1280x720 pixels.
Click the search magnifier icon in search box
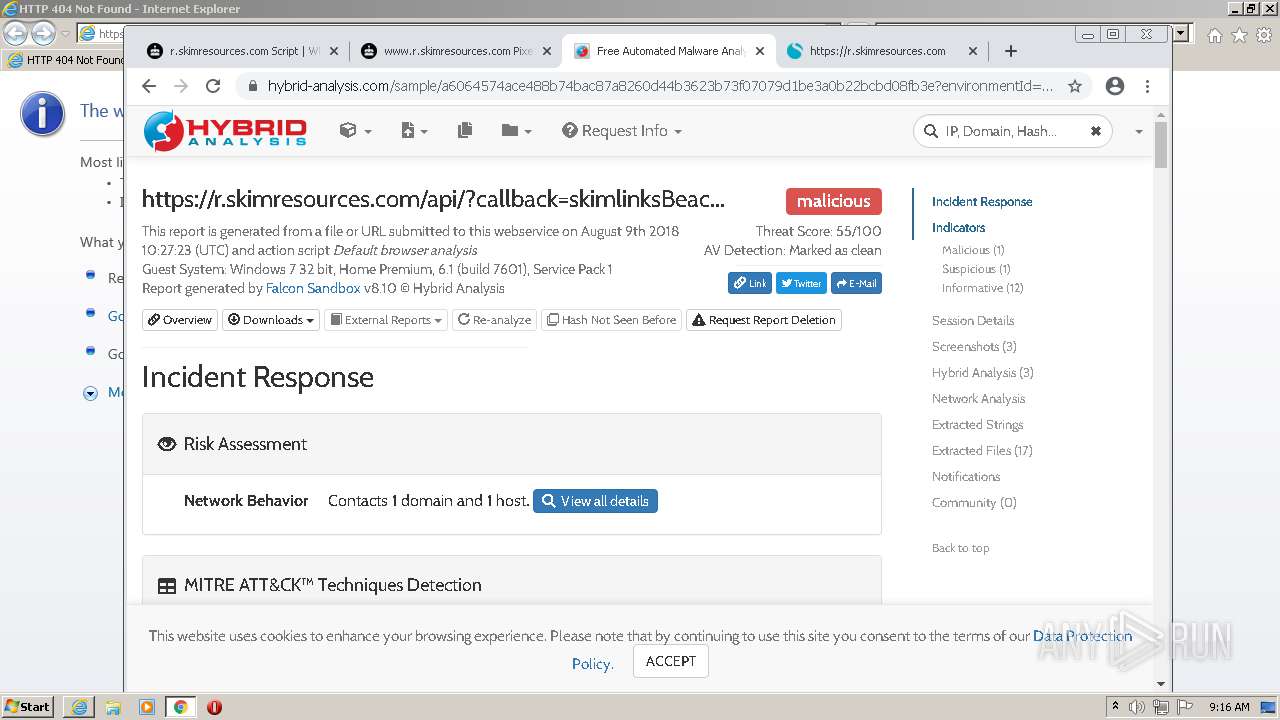point(930,131)
